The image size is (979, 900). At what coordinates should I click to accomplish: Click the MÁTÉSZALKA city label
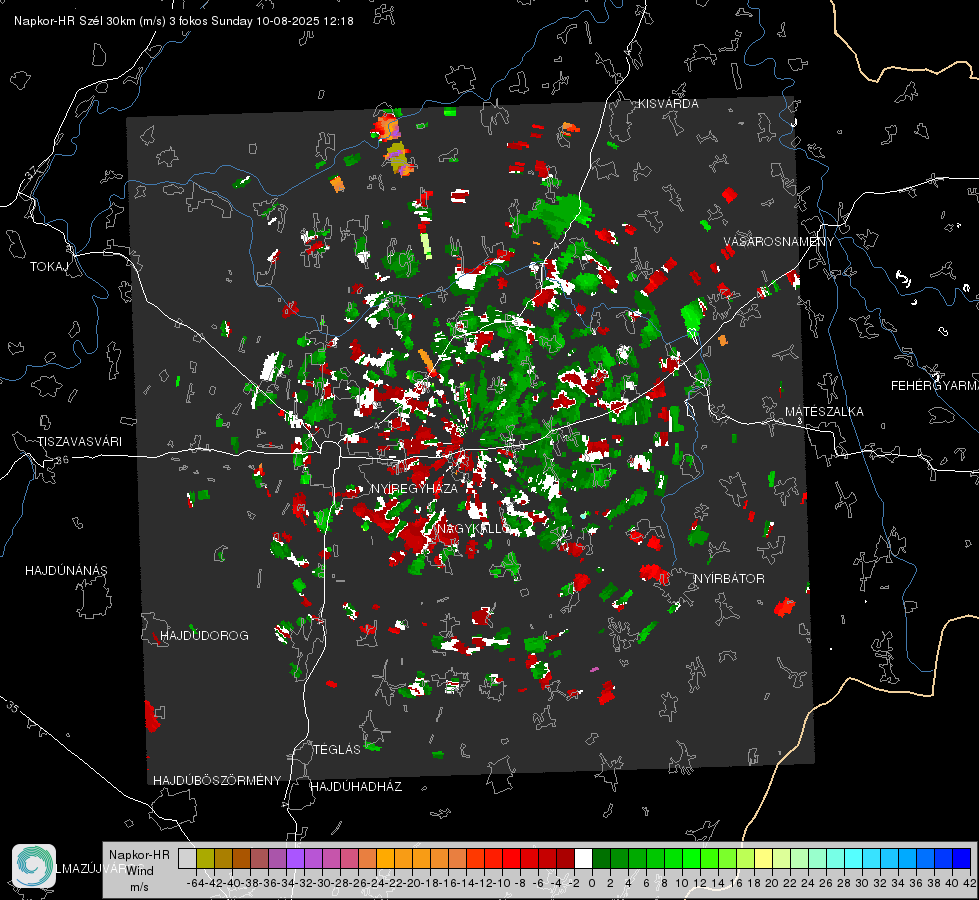coord(824,412)
